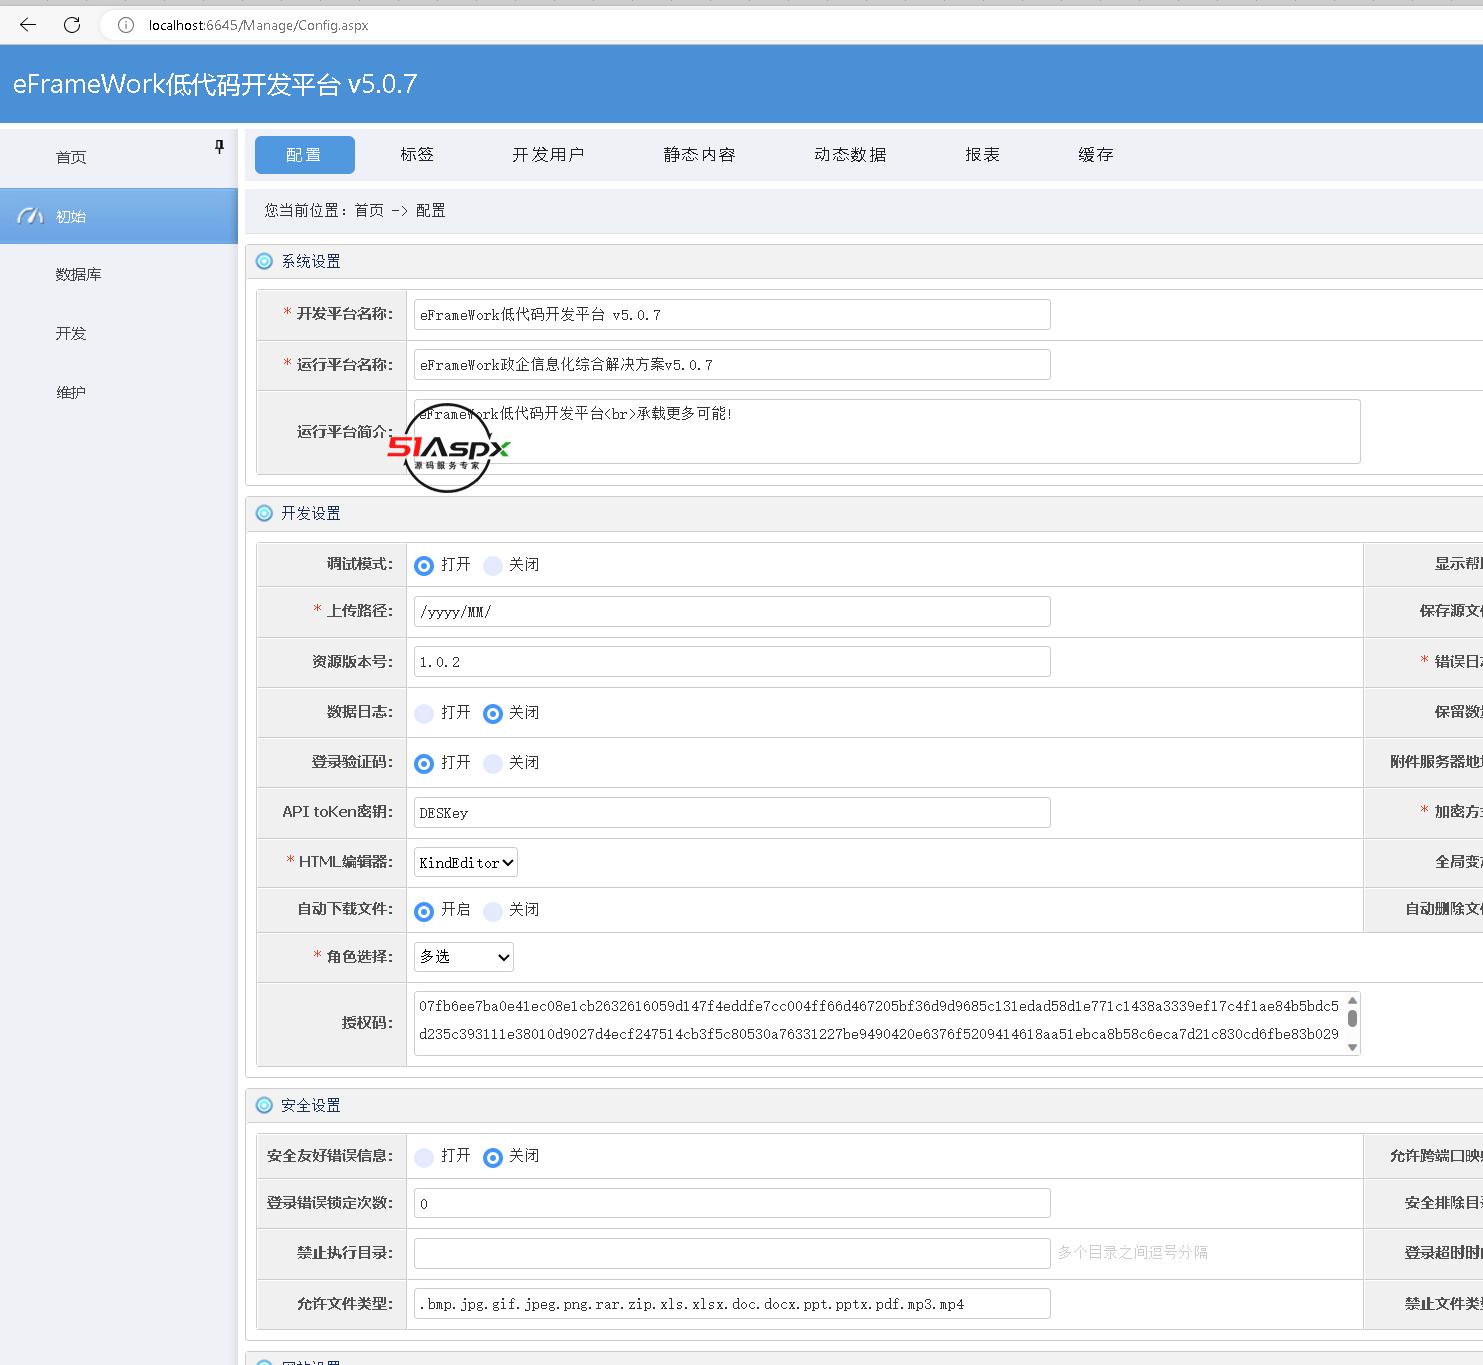Select 关闭 for 登录验证码

[493, 763]
